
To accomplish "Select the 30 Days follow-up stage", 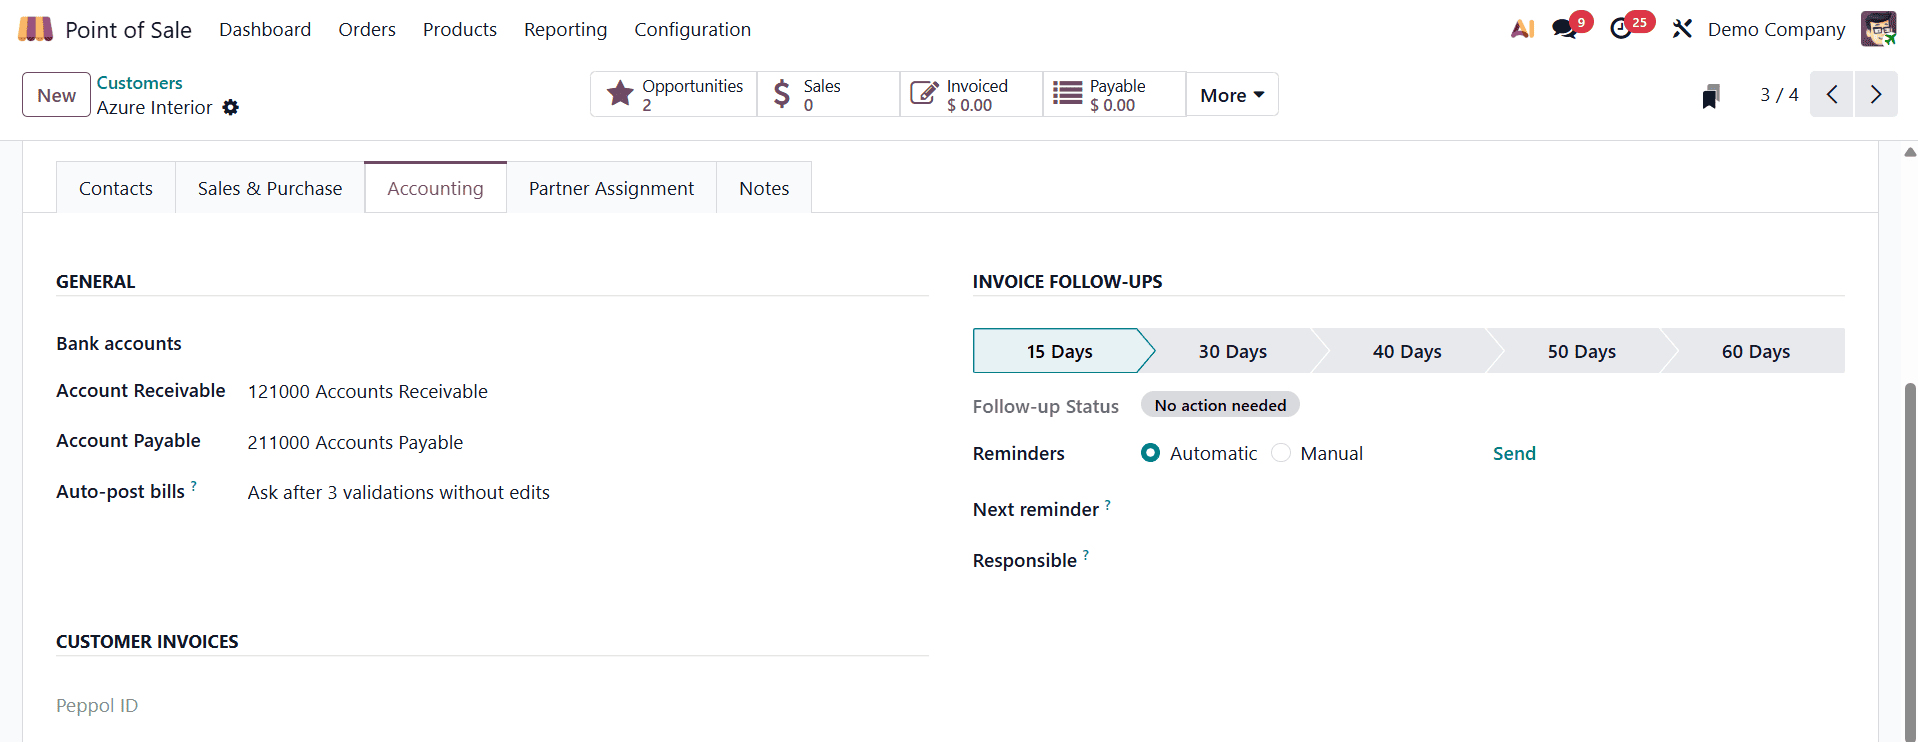I will point(1233,351).
